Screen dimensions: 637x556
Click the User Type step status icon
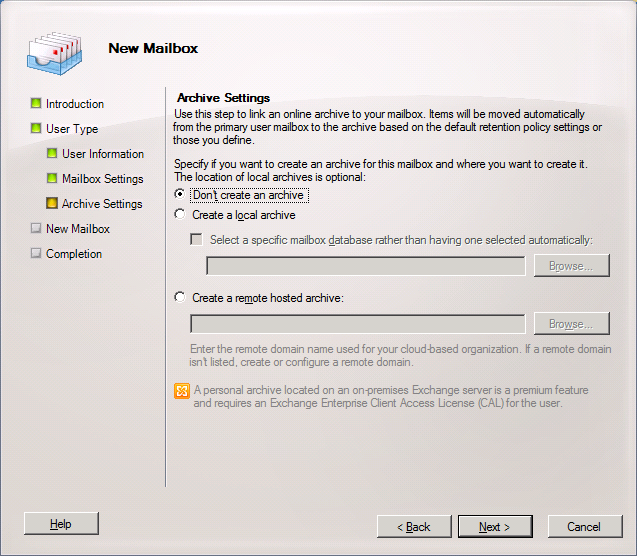(x=36, y=129)
